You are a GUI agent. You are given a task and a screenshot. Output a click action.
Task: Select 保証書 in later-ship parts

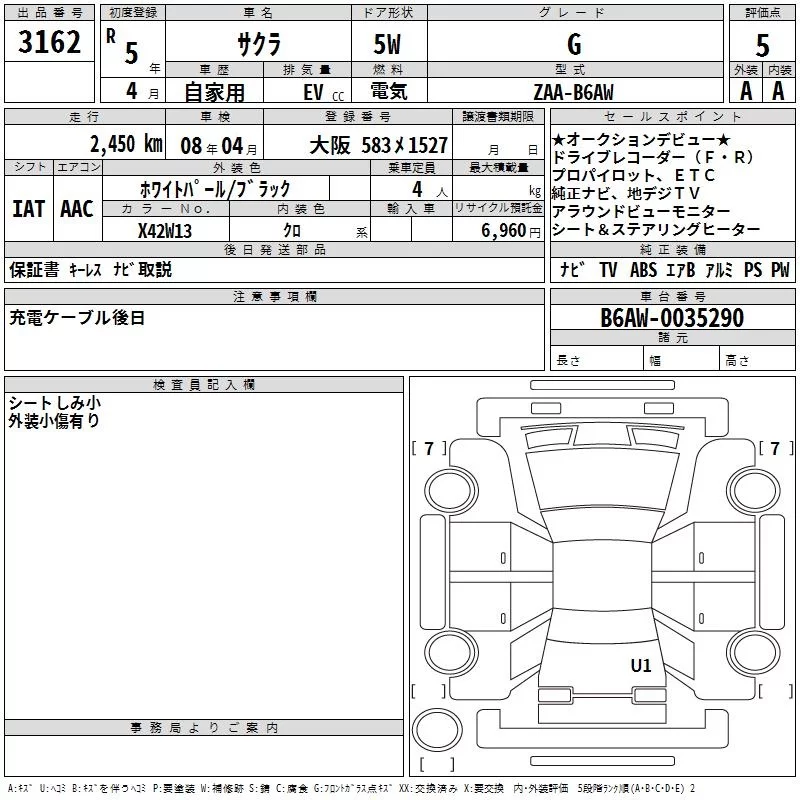click(x=34, y=269)
